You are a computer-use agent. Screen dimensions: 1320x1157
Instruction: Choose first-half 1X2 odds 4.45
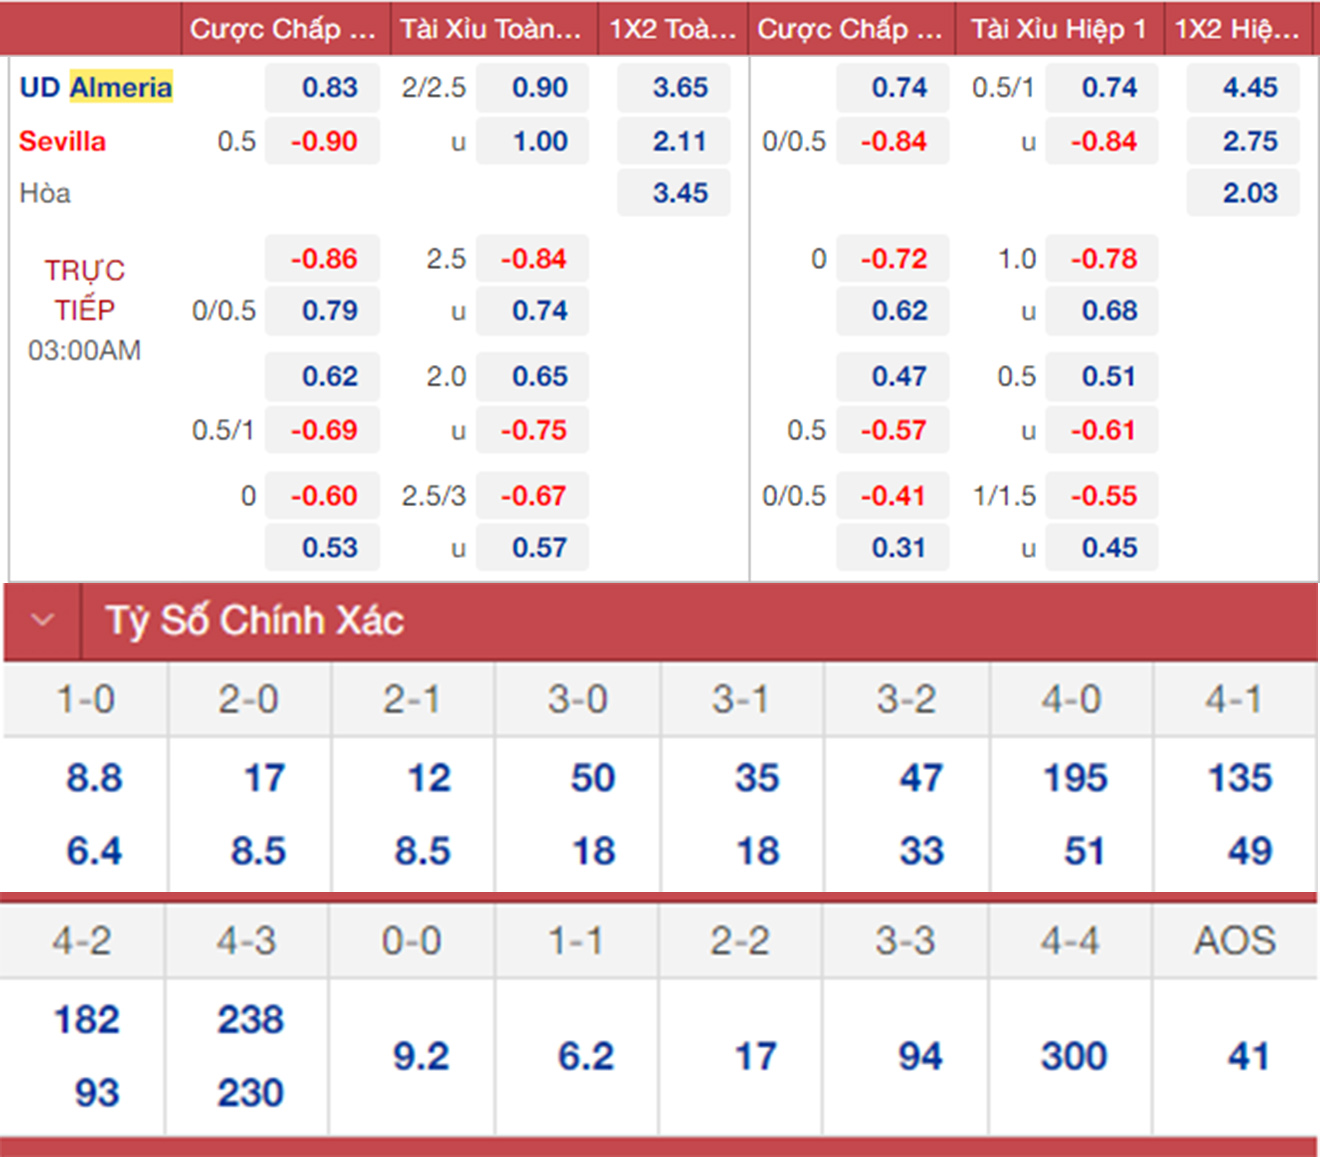click(1249, 87)
